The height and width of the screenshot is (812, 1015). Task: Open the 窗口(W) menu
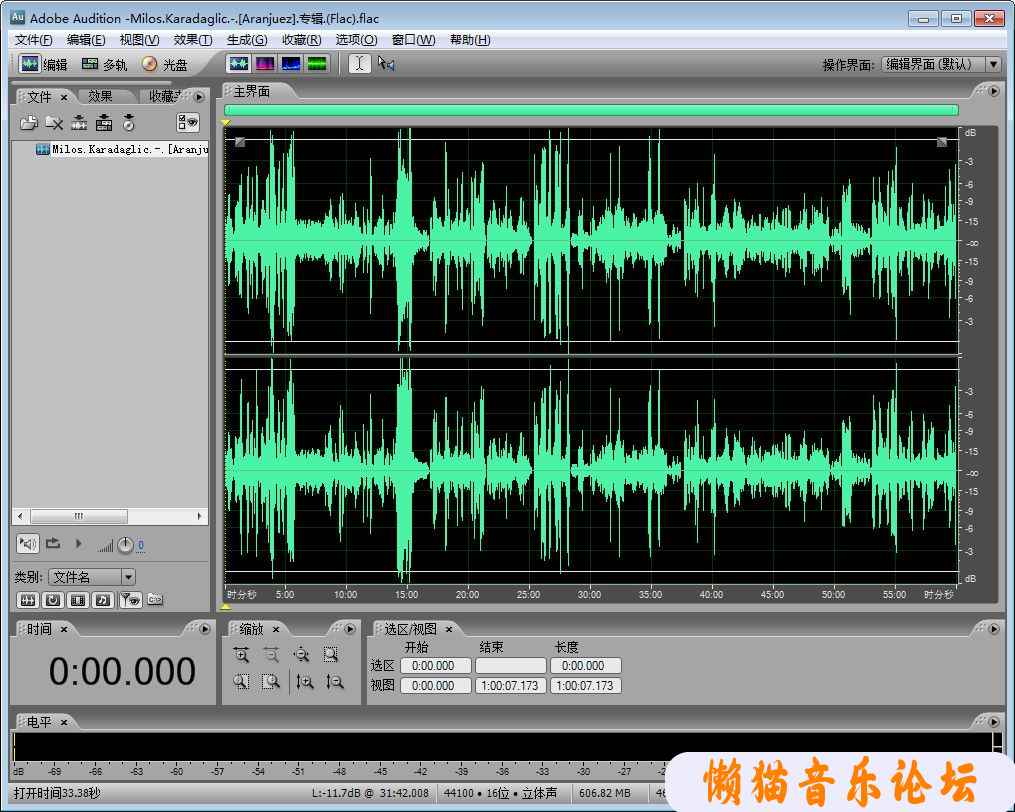[413, 40]
